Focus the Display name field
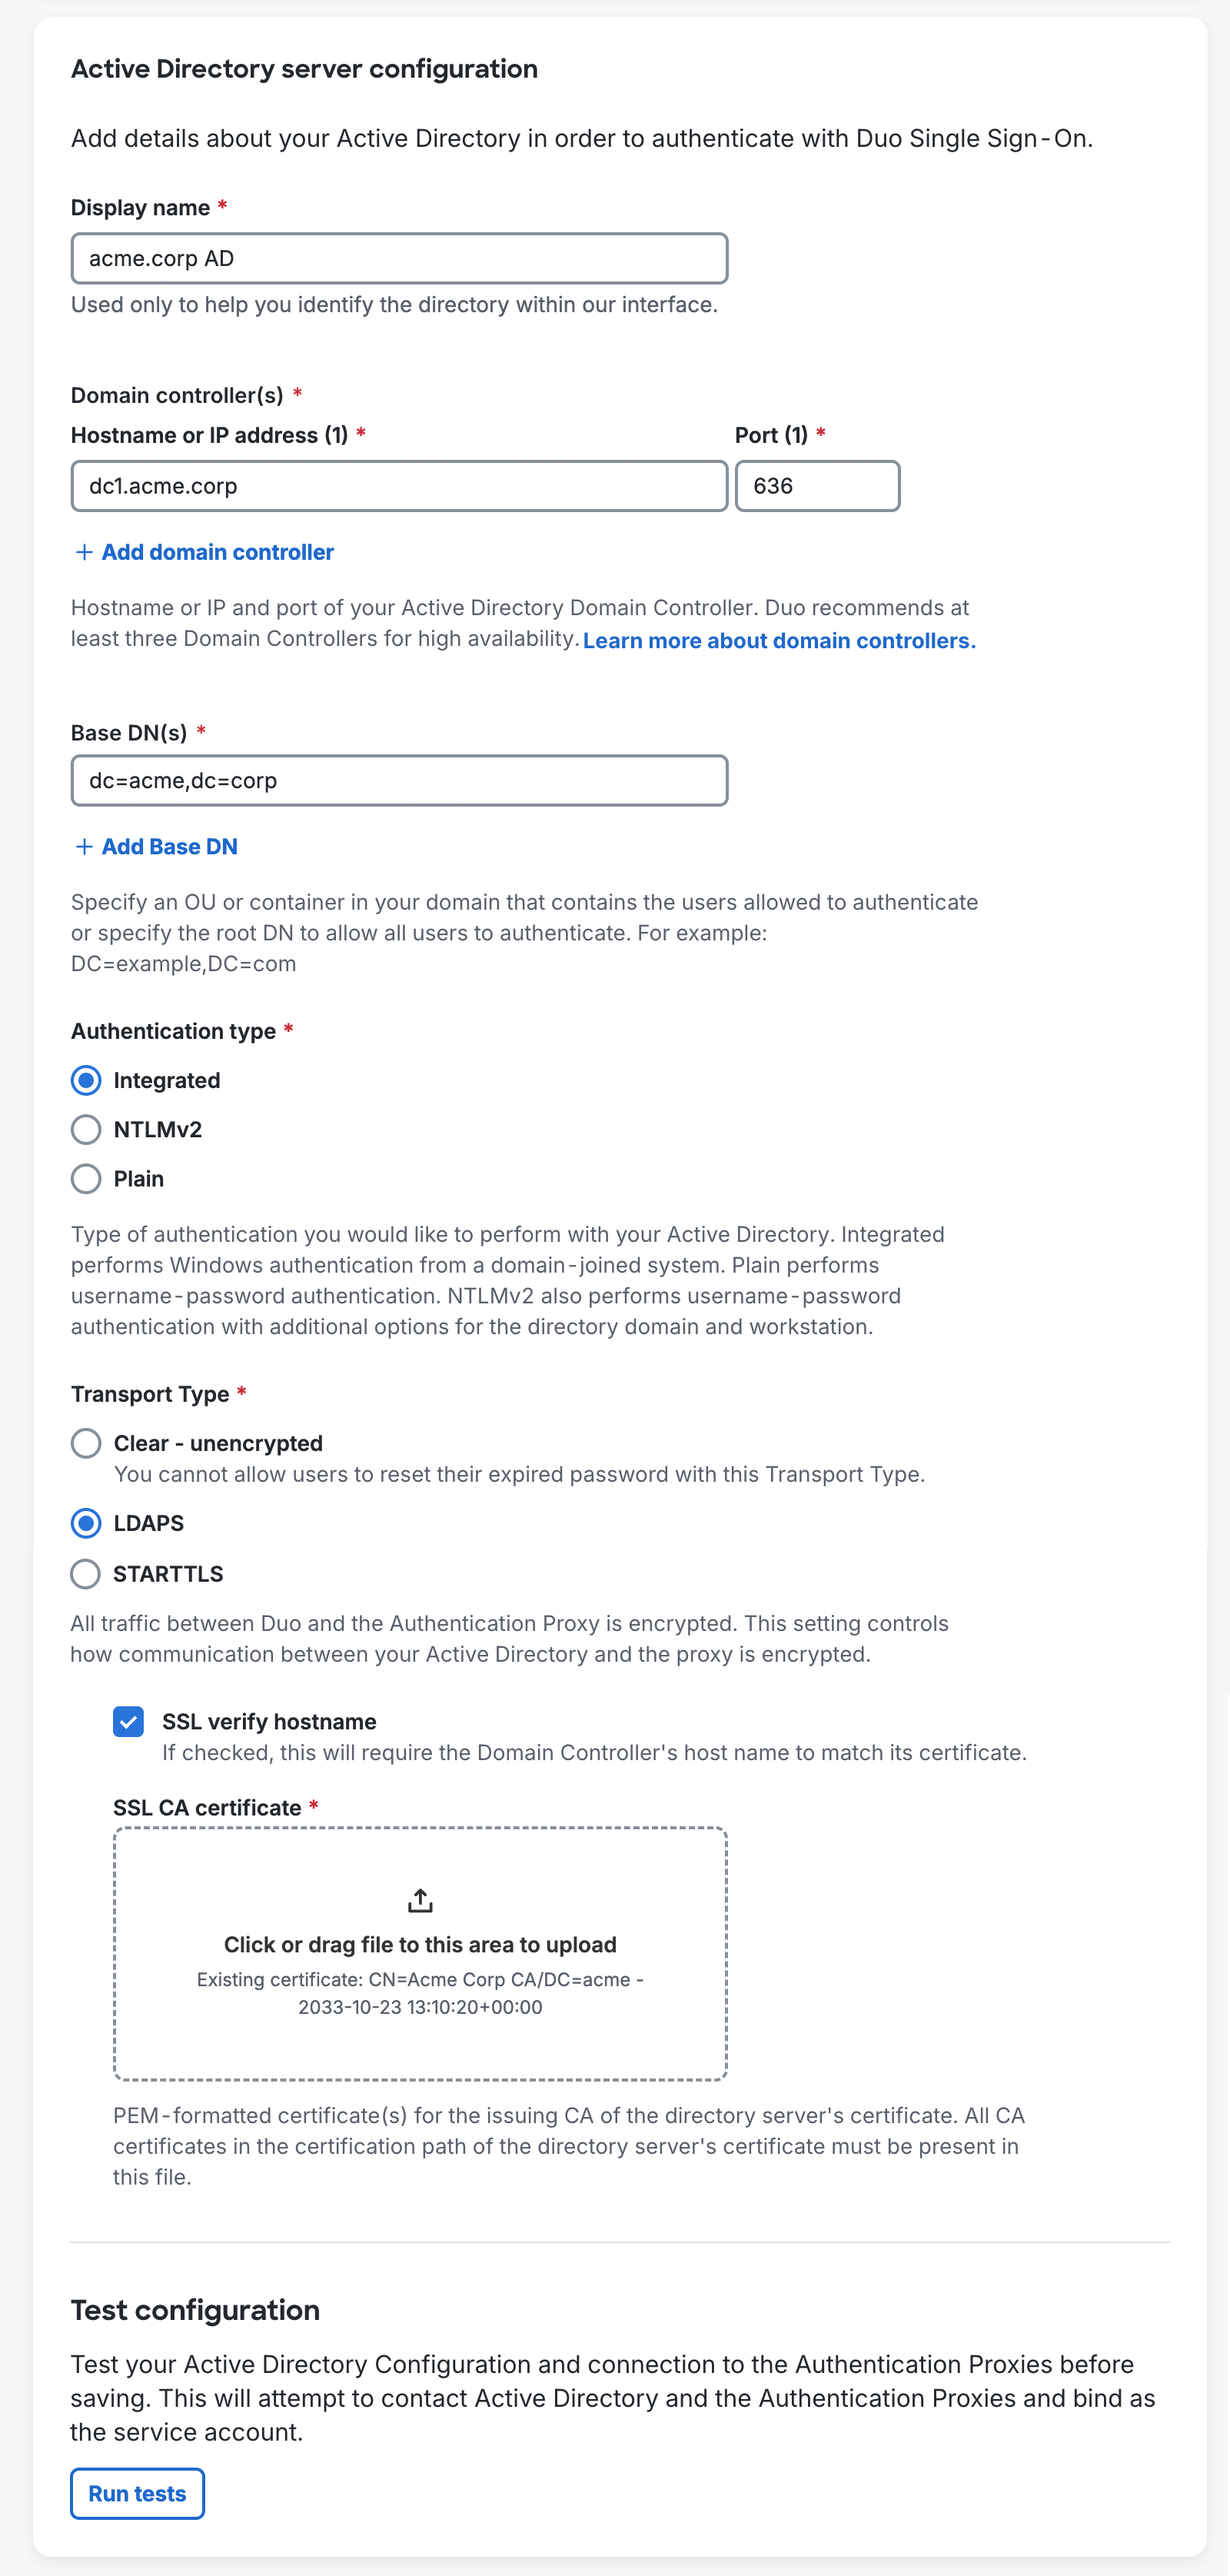The image size is (1230, 2576). 399,259
